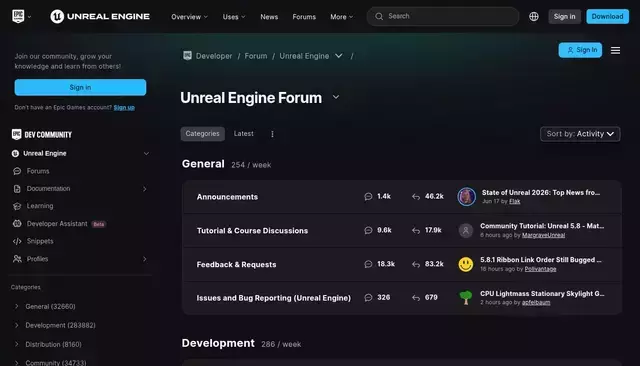Open Tutorial & Course Discussions category

252,231
